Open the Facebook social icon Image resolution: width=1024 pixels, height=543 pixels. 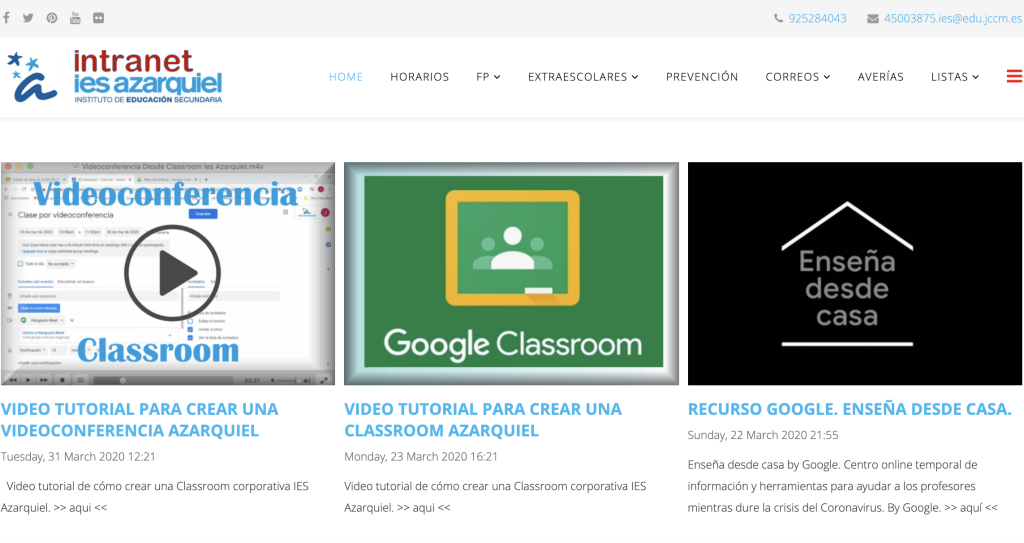click(6, 18)
